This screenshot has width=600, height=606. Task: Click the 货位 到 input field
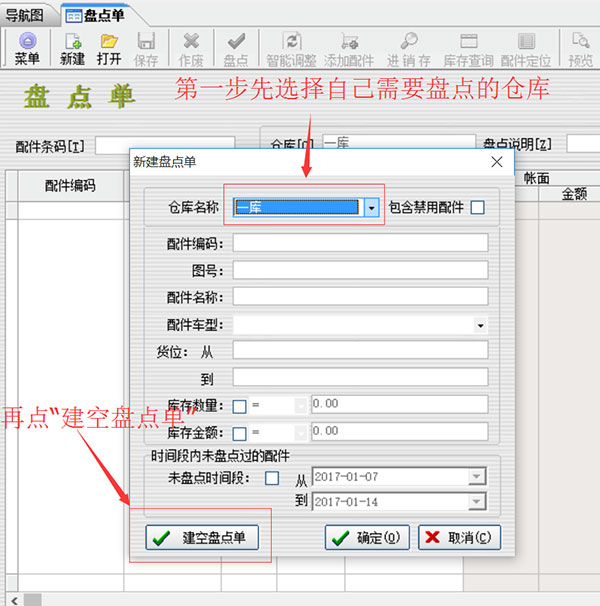pyautogui.click(x=360, y=377)
